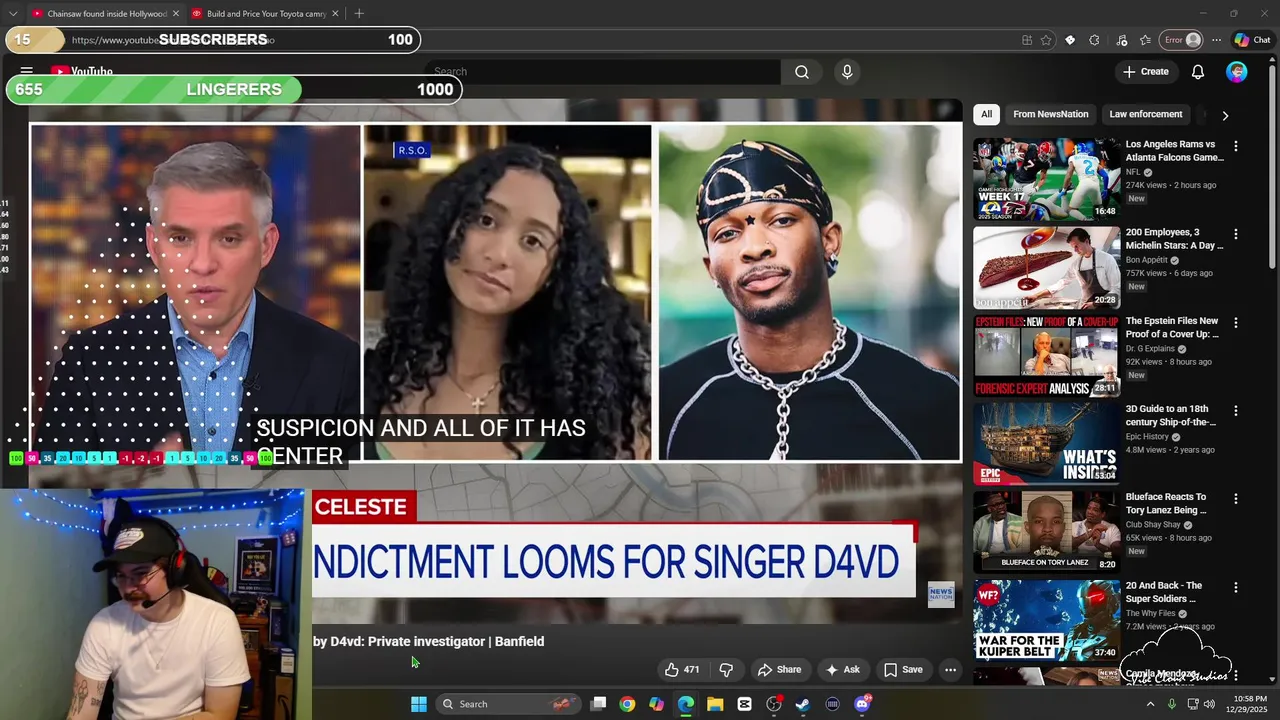Viewport: 1280px width, 720px height.
Task: Dislike the video with thumbs down
Action: pyautogui.click(x=726, y=670)
